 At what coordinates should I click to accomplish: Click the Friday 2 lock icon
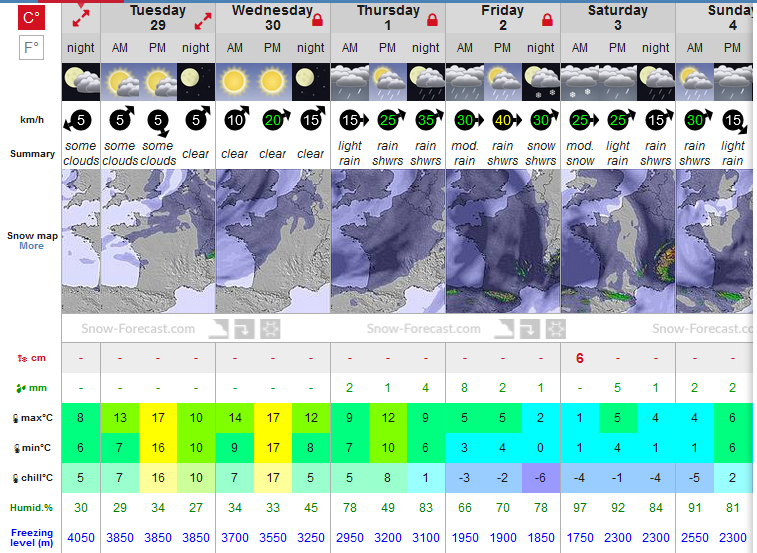tap(547, 19)
